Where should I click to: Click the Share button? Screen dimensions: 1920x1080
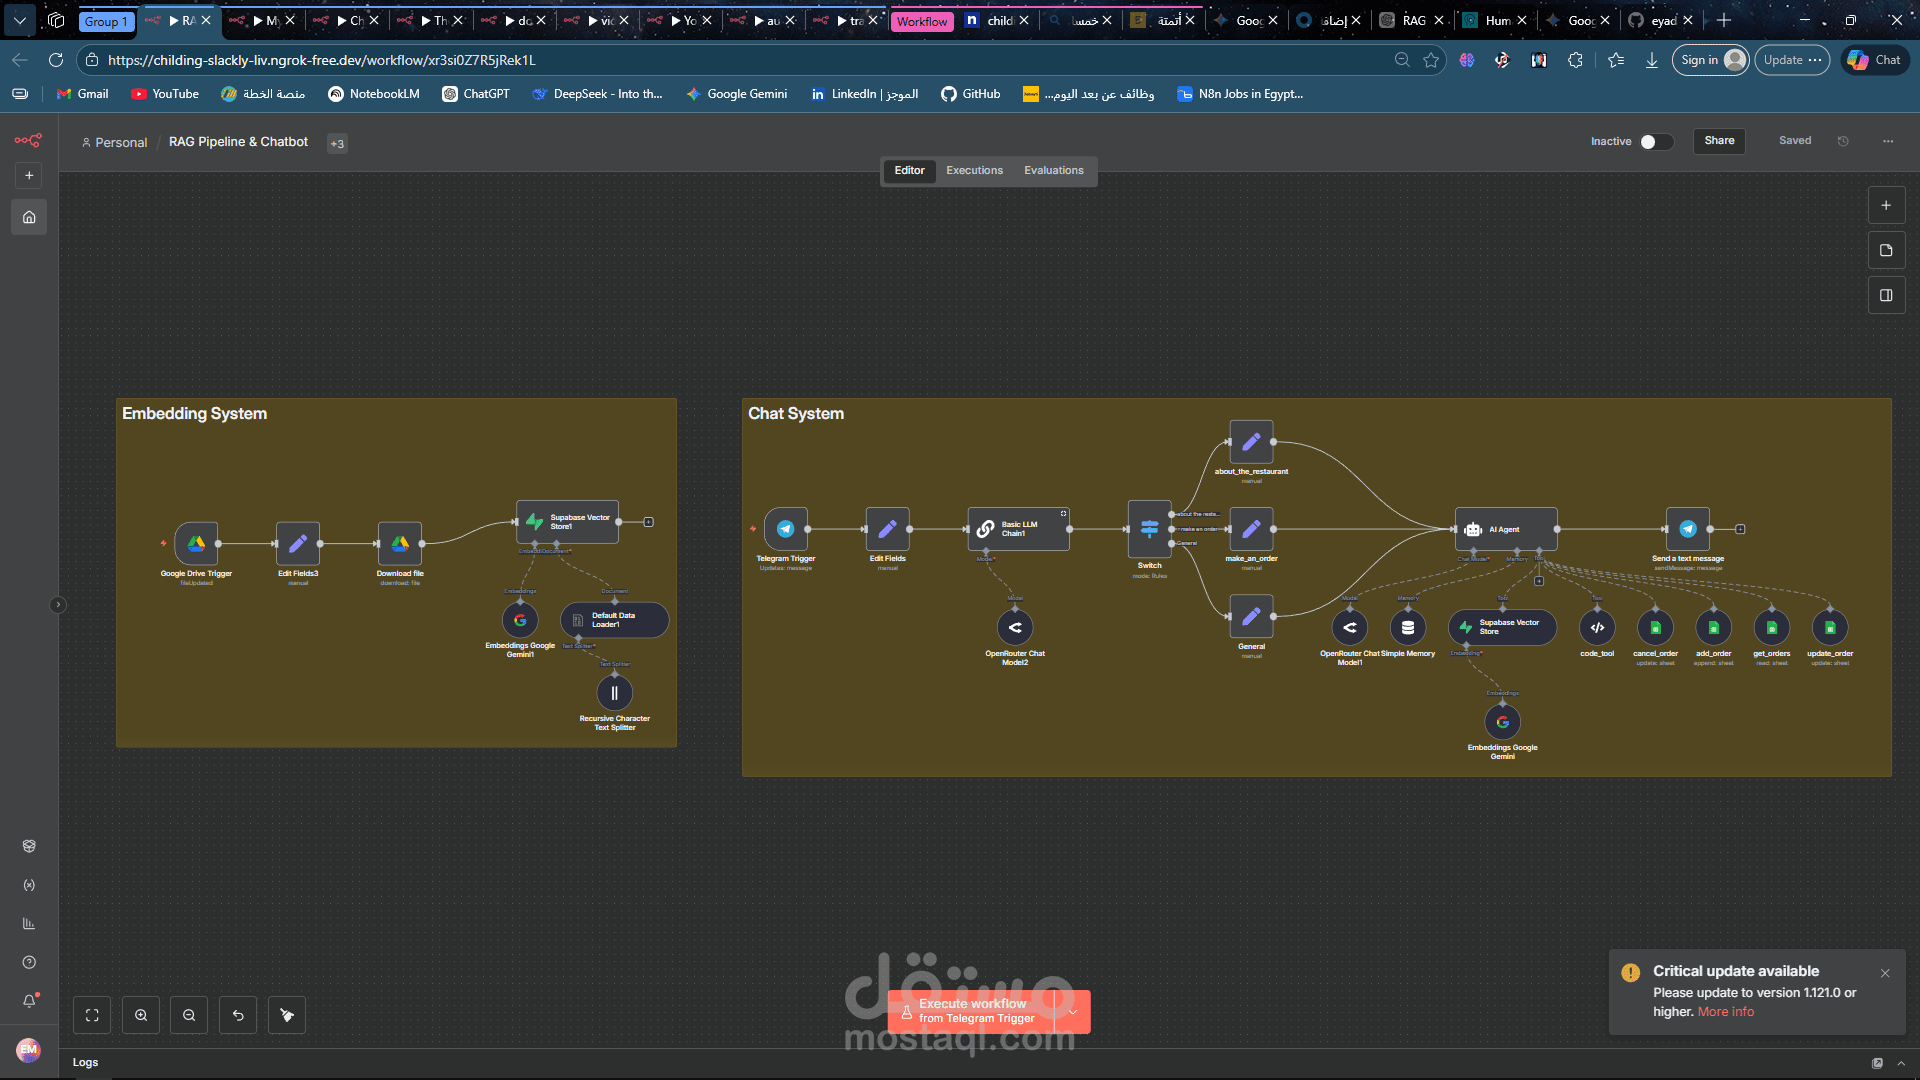[1719, 141]
